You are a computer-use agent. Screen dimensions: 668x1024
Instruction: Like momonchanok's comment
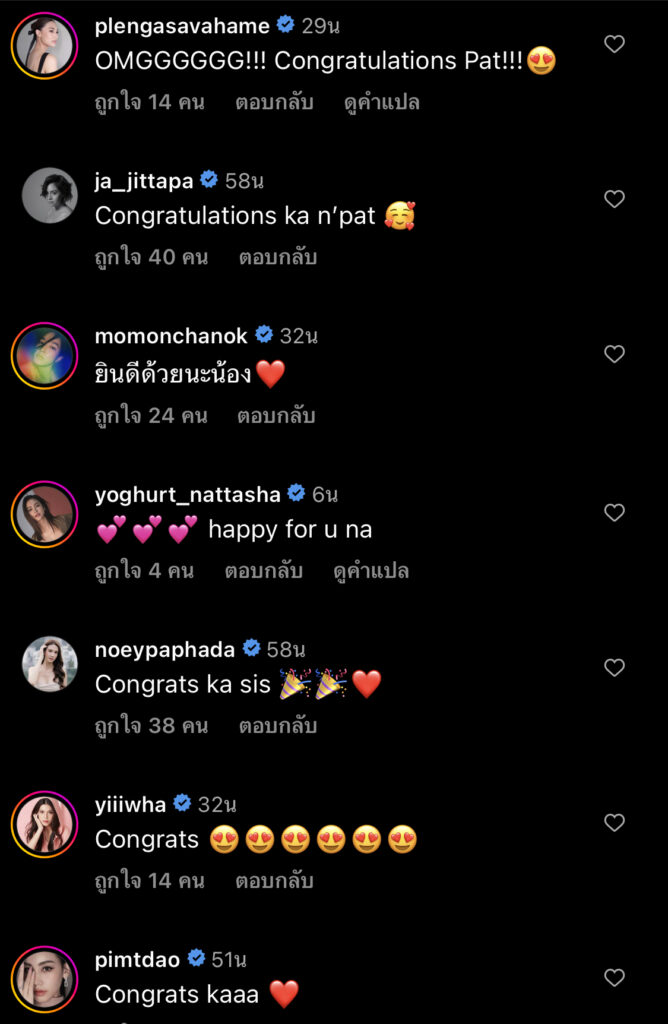coord(615,354)
